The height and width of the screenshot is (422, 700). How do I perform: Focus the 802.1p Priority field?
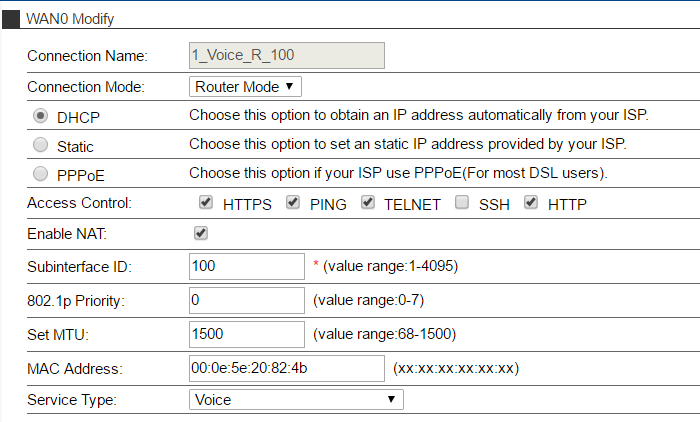246,300
